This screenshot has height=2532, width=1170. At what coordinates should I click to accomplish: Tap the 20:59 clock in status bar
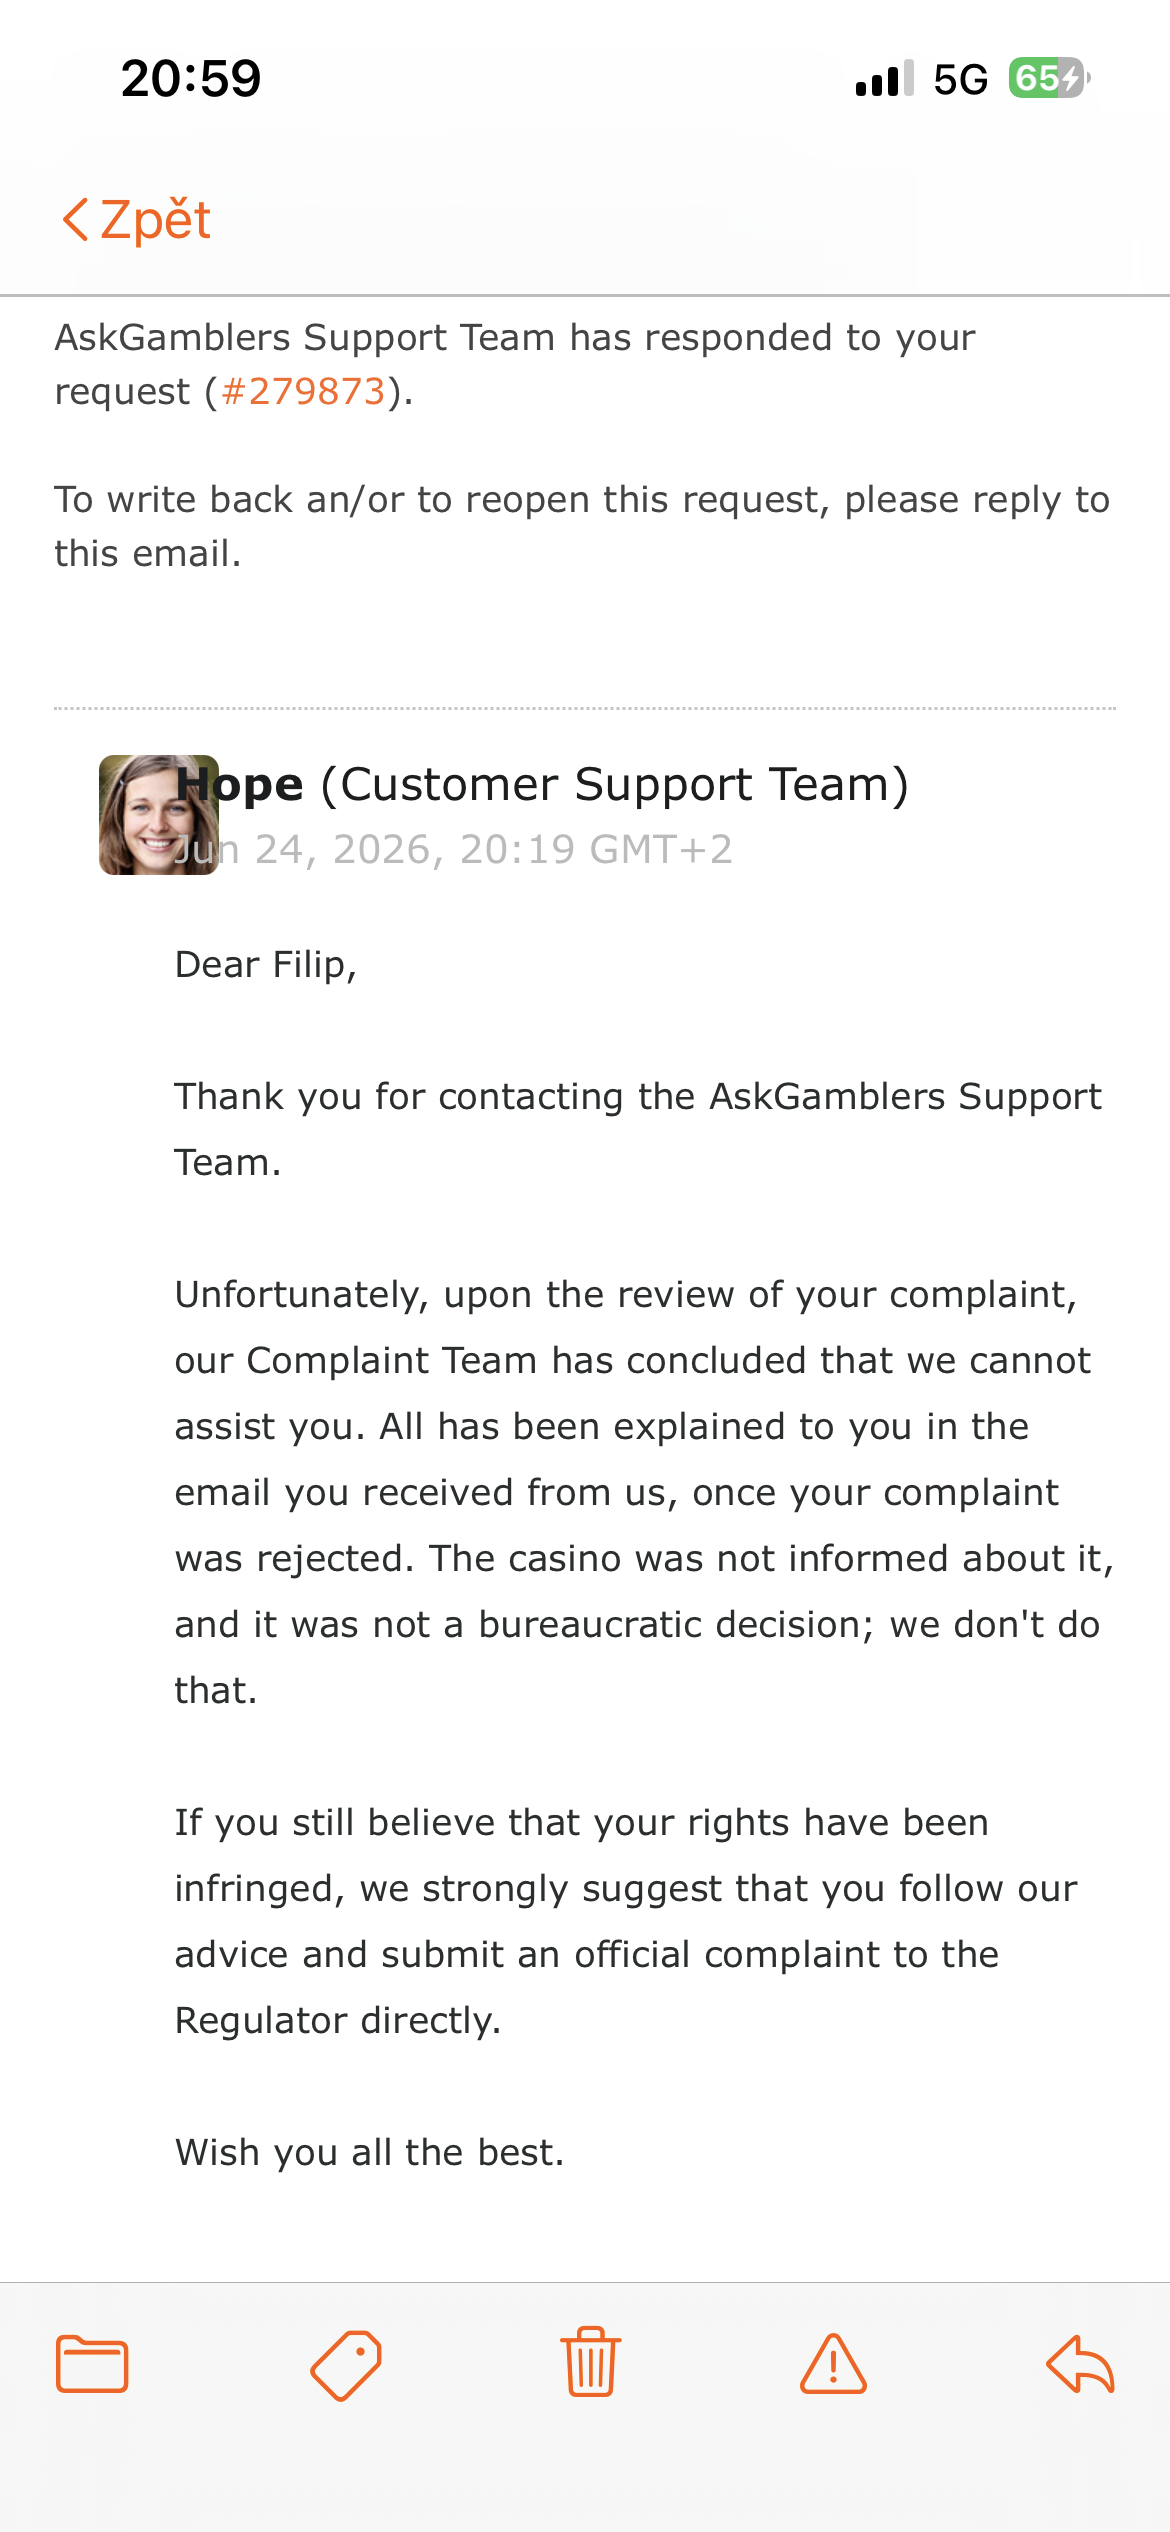(191, 78)
